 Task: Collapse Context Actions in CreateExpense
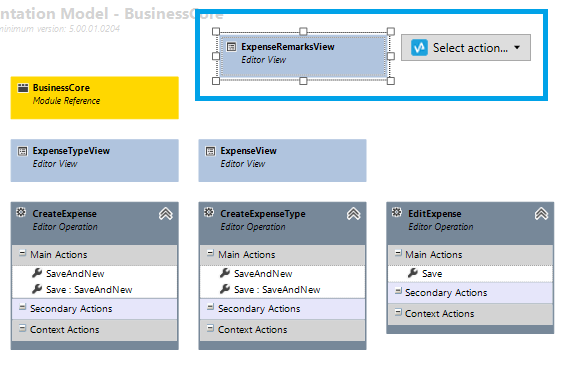tap(23, 329)
